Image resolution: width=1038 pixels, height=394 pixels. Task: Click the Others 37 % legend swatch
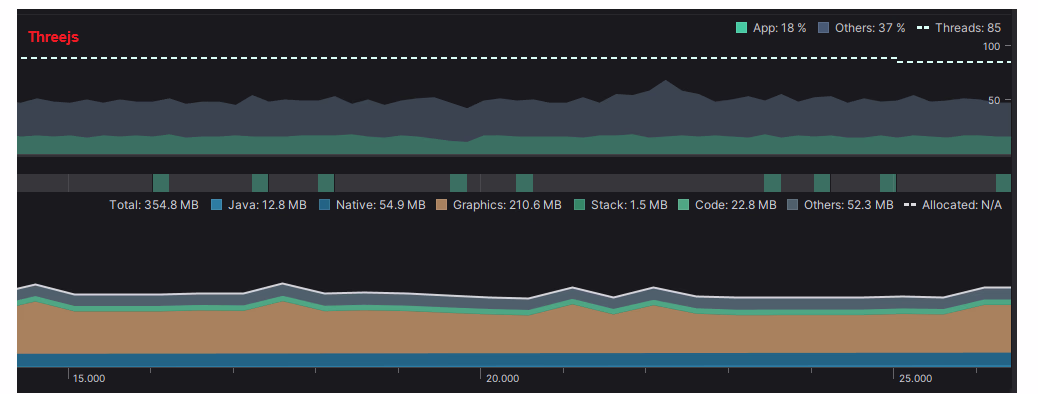[x=824, y=28]
